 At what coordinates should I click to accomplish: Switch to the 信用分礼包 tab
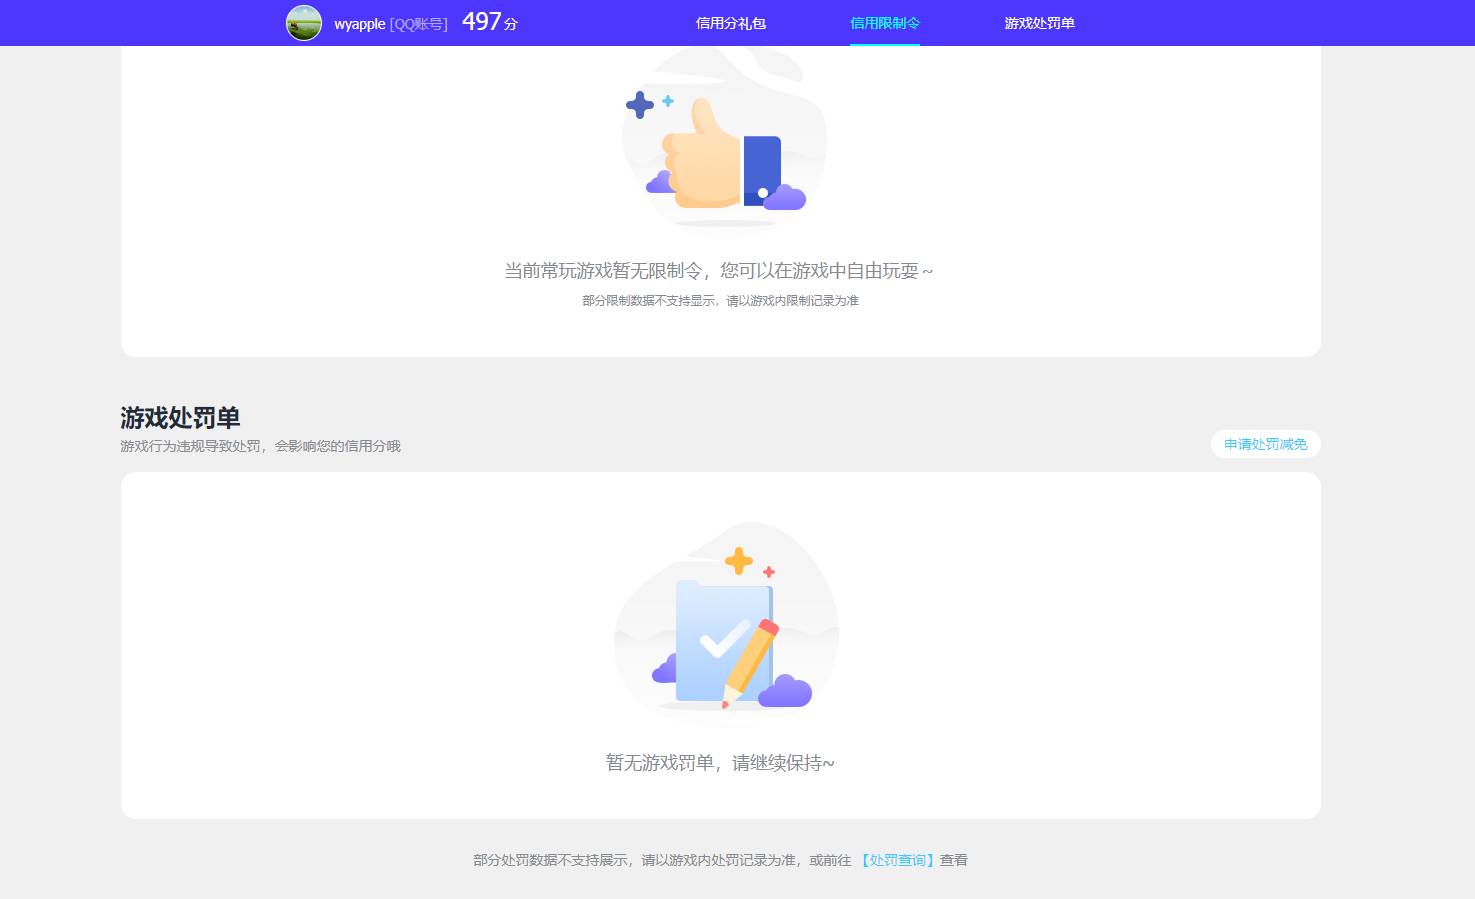tap(731, 22)
